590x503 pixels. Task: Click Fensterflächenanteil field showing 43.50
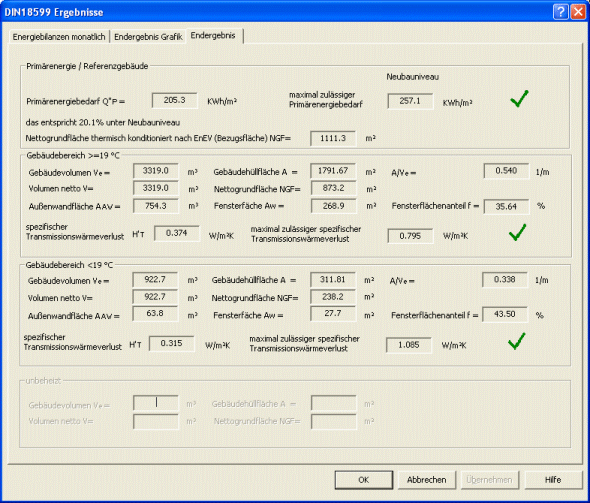coord(505,315)
